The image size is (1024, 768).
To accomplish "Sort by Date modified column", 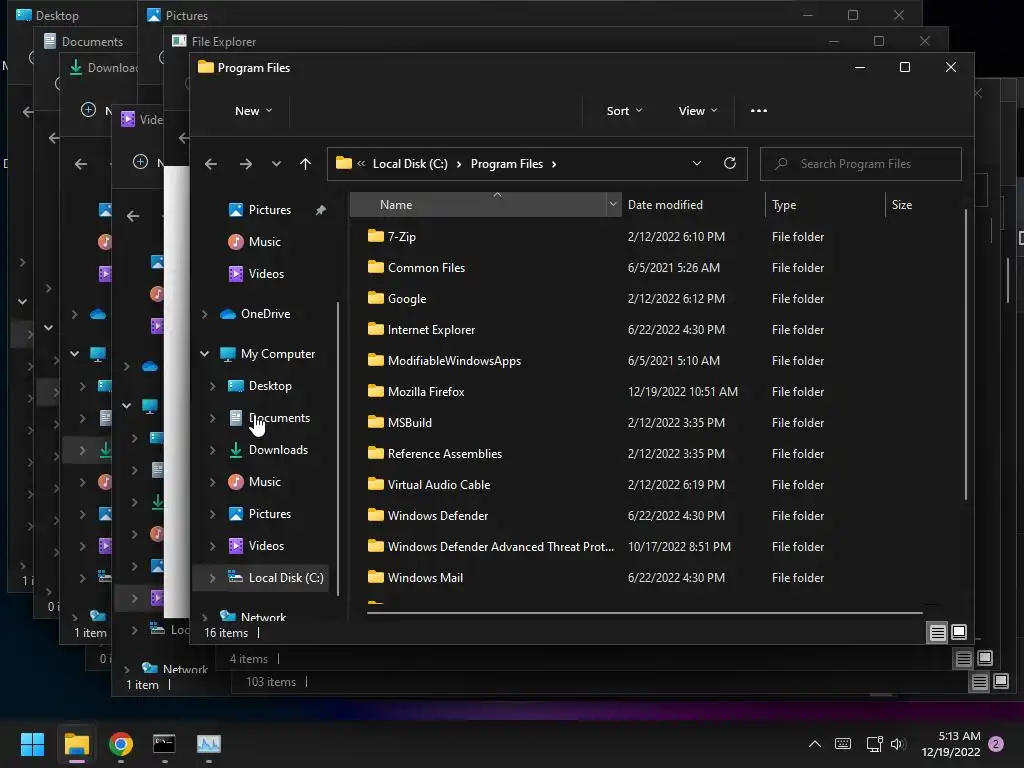I will click(x=692, y=205).
